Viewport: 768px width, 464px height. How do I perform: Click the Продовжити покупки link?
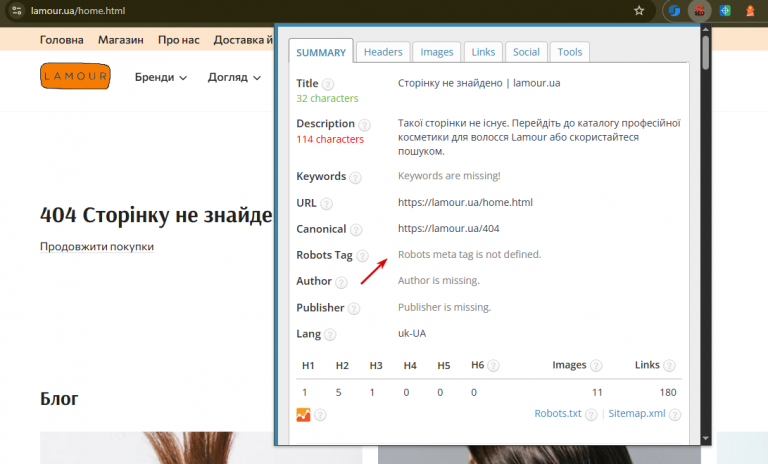[97, 246]
